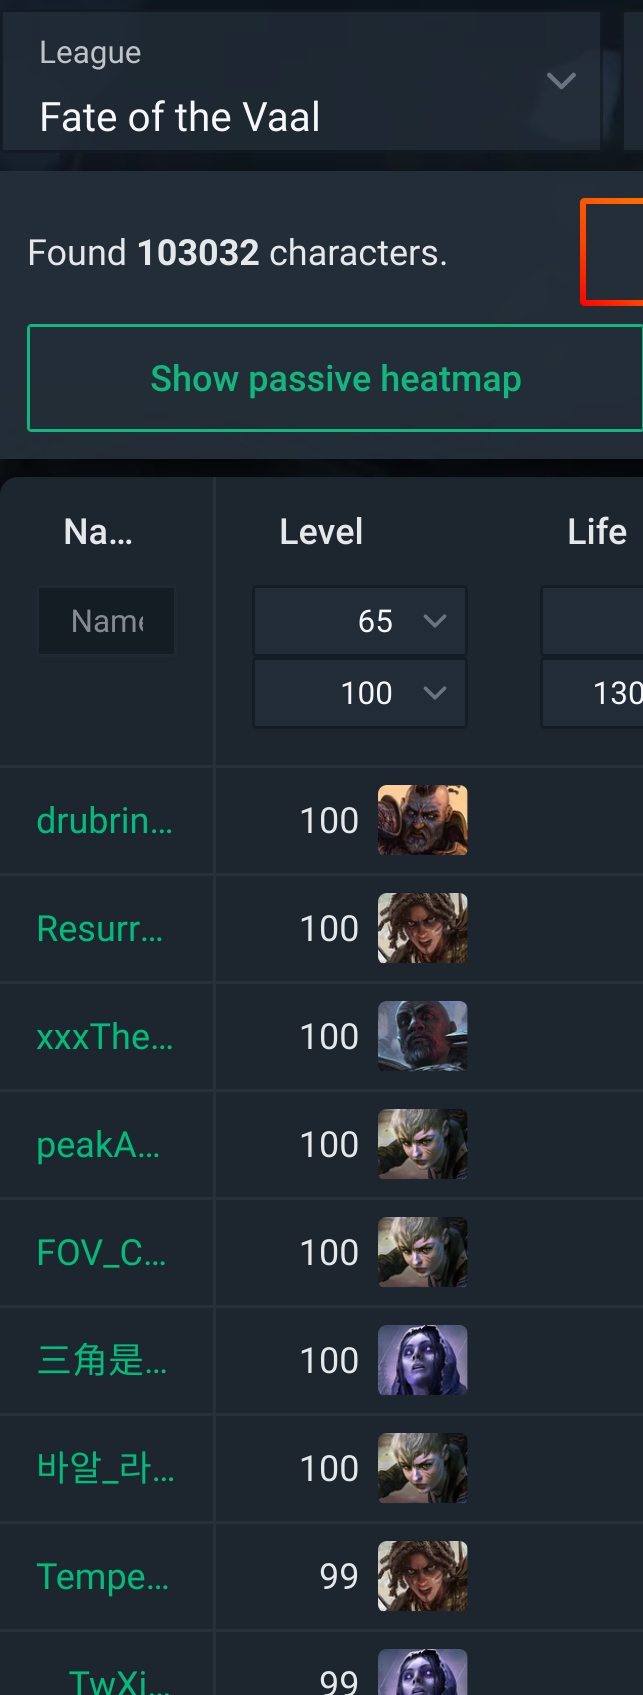Image resolution: width=643 pixels, height=1695 pixels.
Task: Click FOV_C's class portrait icon
Action: (x=422, y=1252)
